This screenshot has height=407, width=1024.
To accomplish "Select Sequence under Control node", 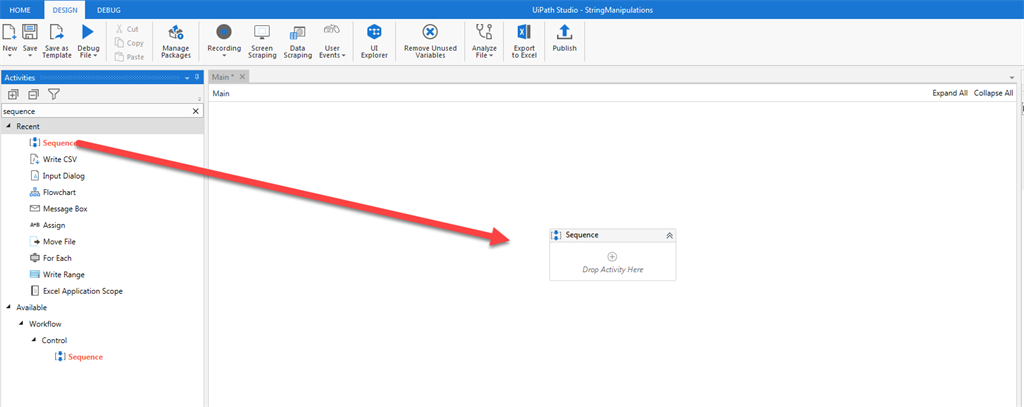I will point(79,357).
